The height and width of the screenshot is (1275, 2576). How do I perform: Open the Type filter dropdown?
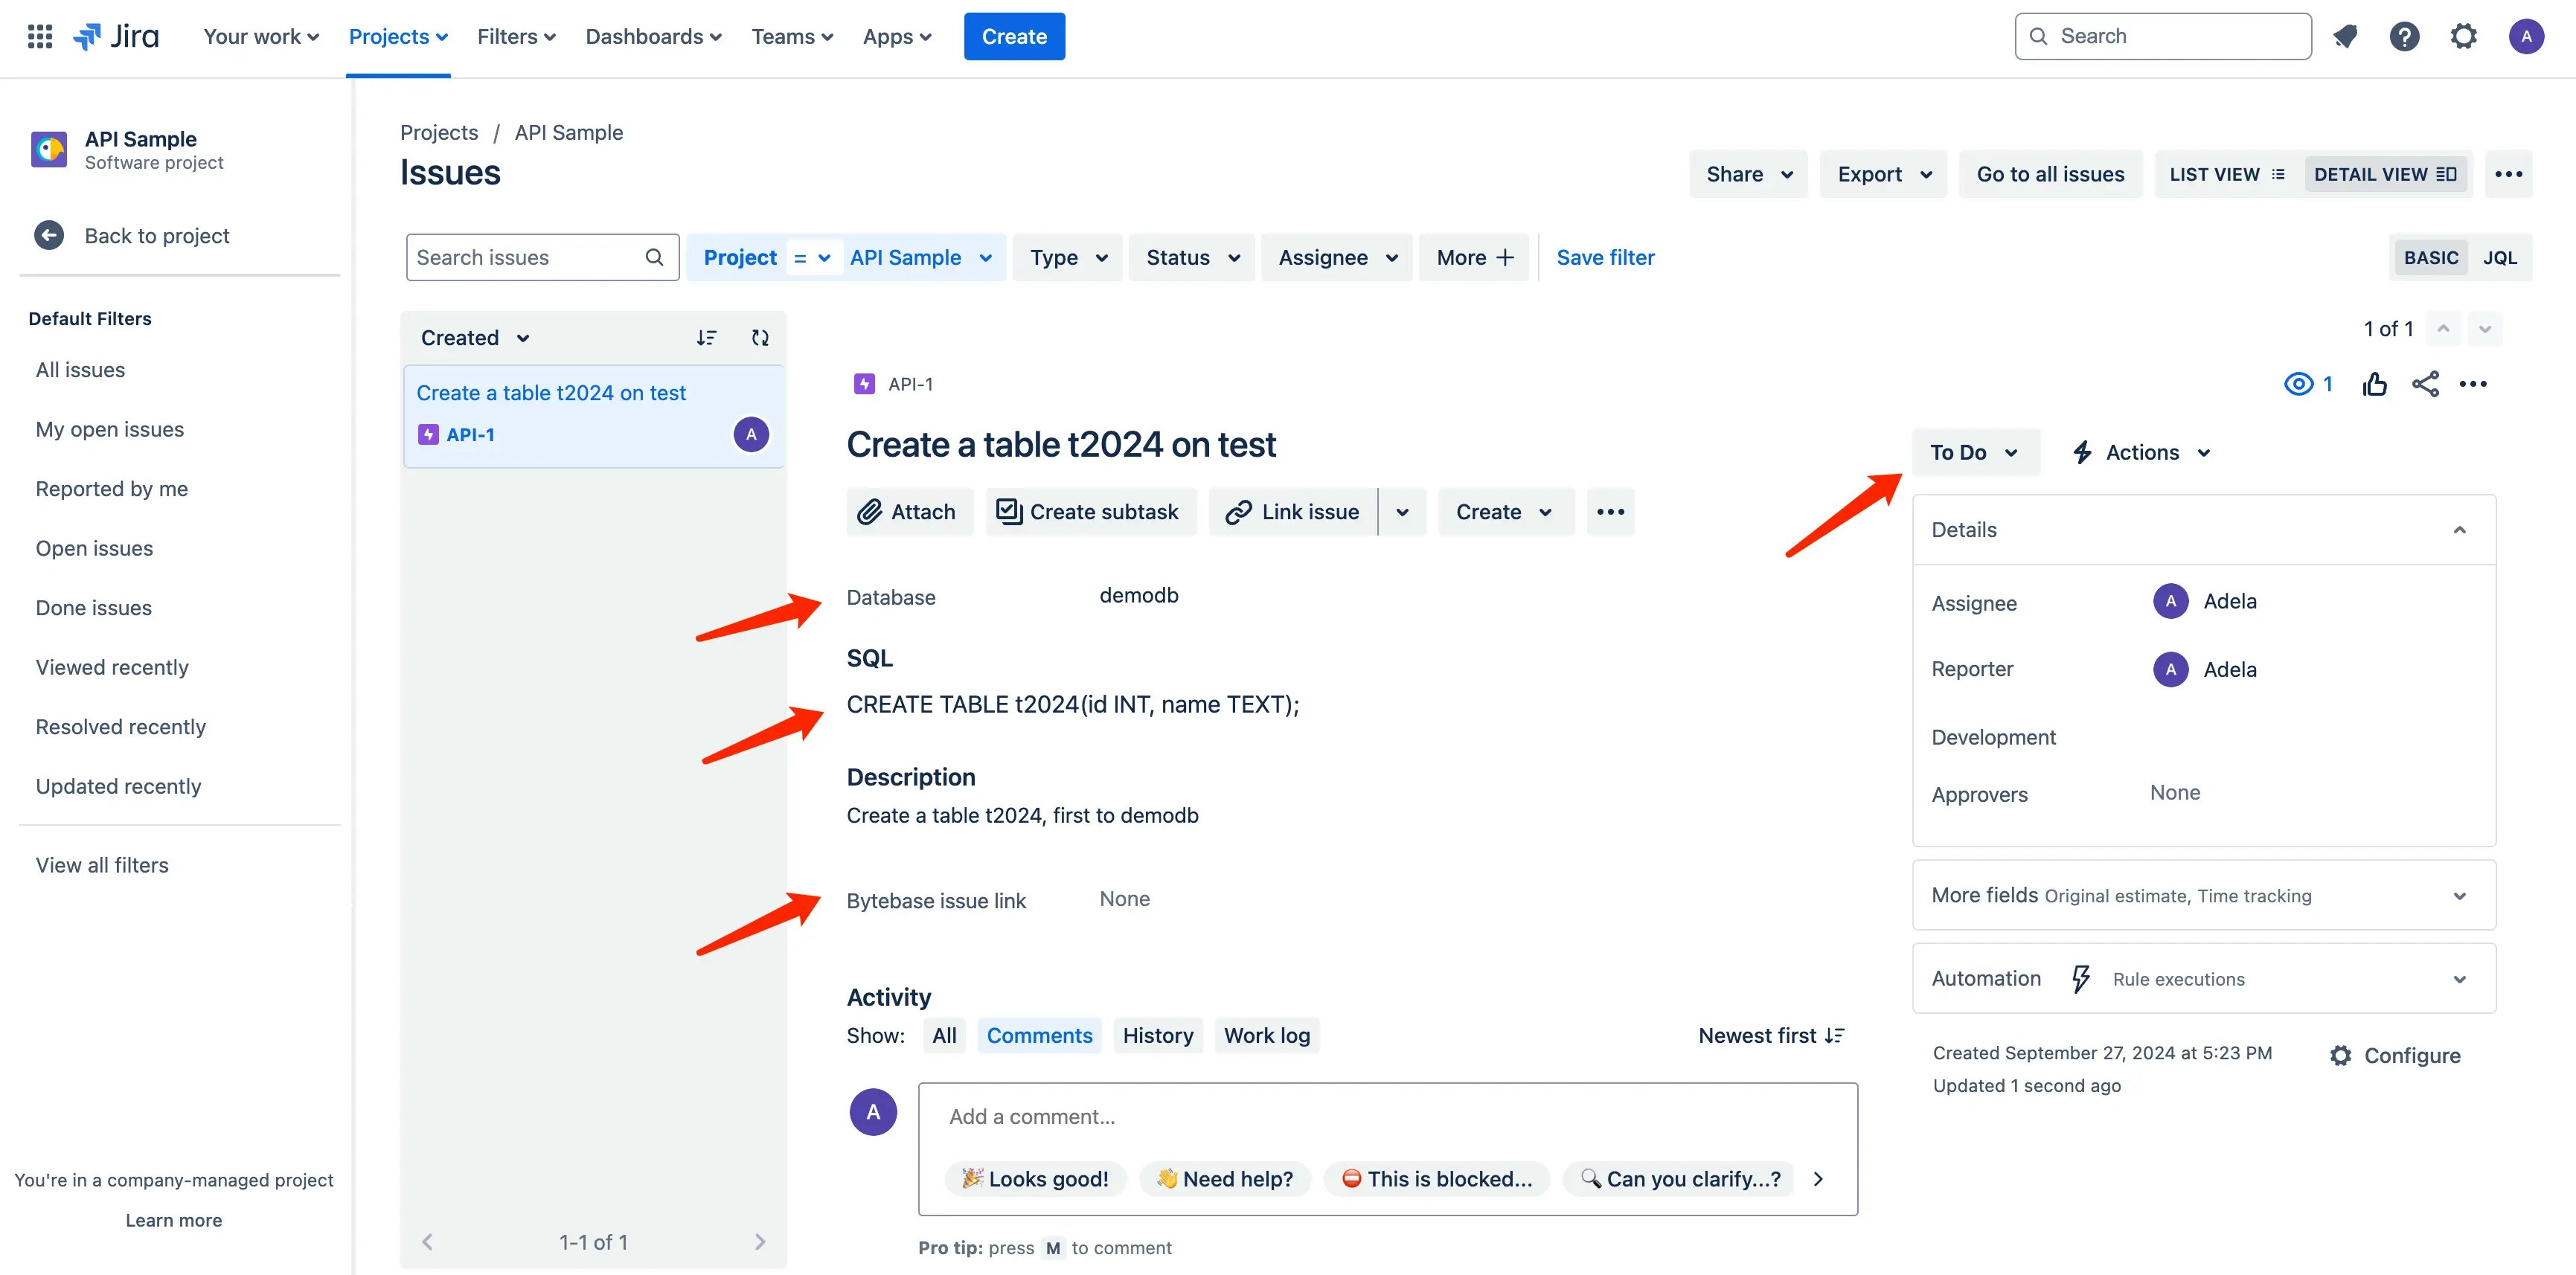click(1066, 257)
